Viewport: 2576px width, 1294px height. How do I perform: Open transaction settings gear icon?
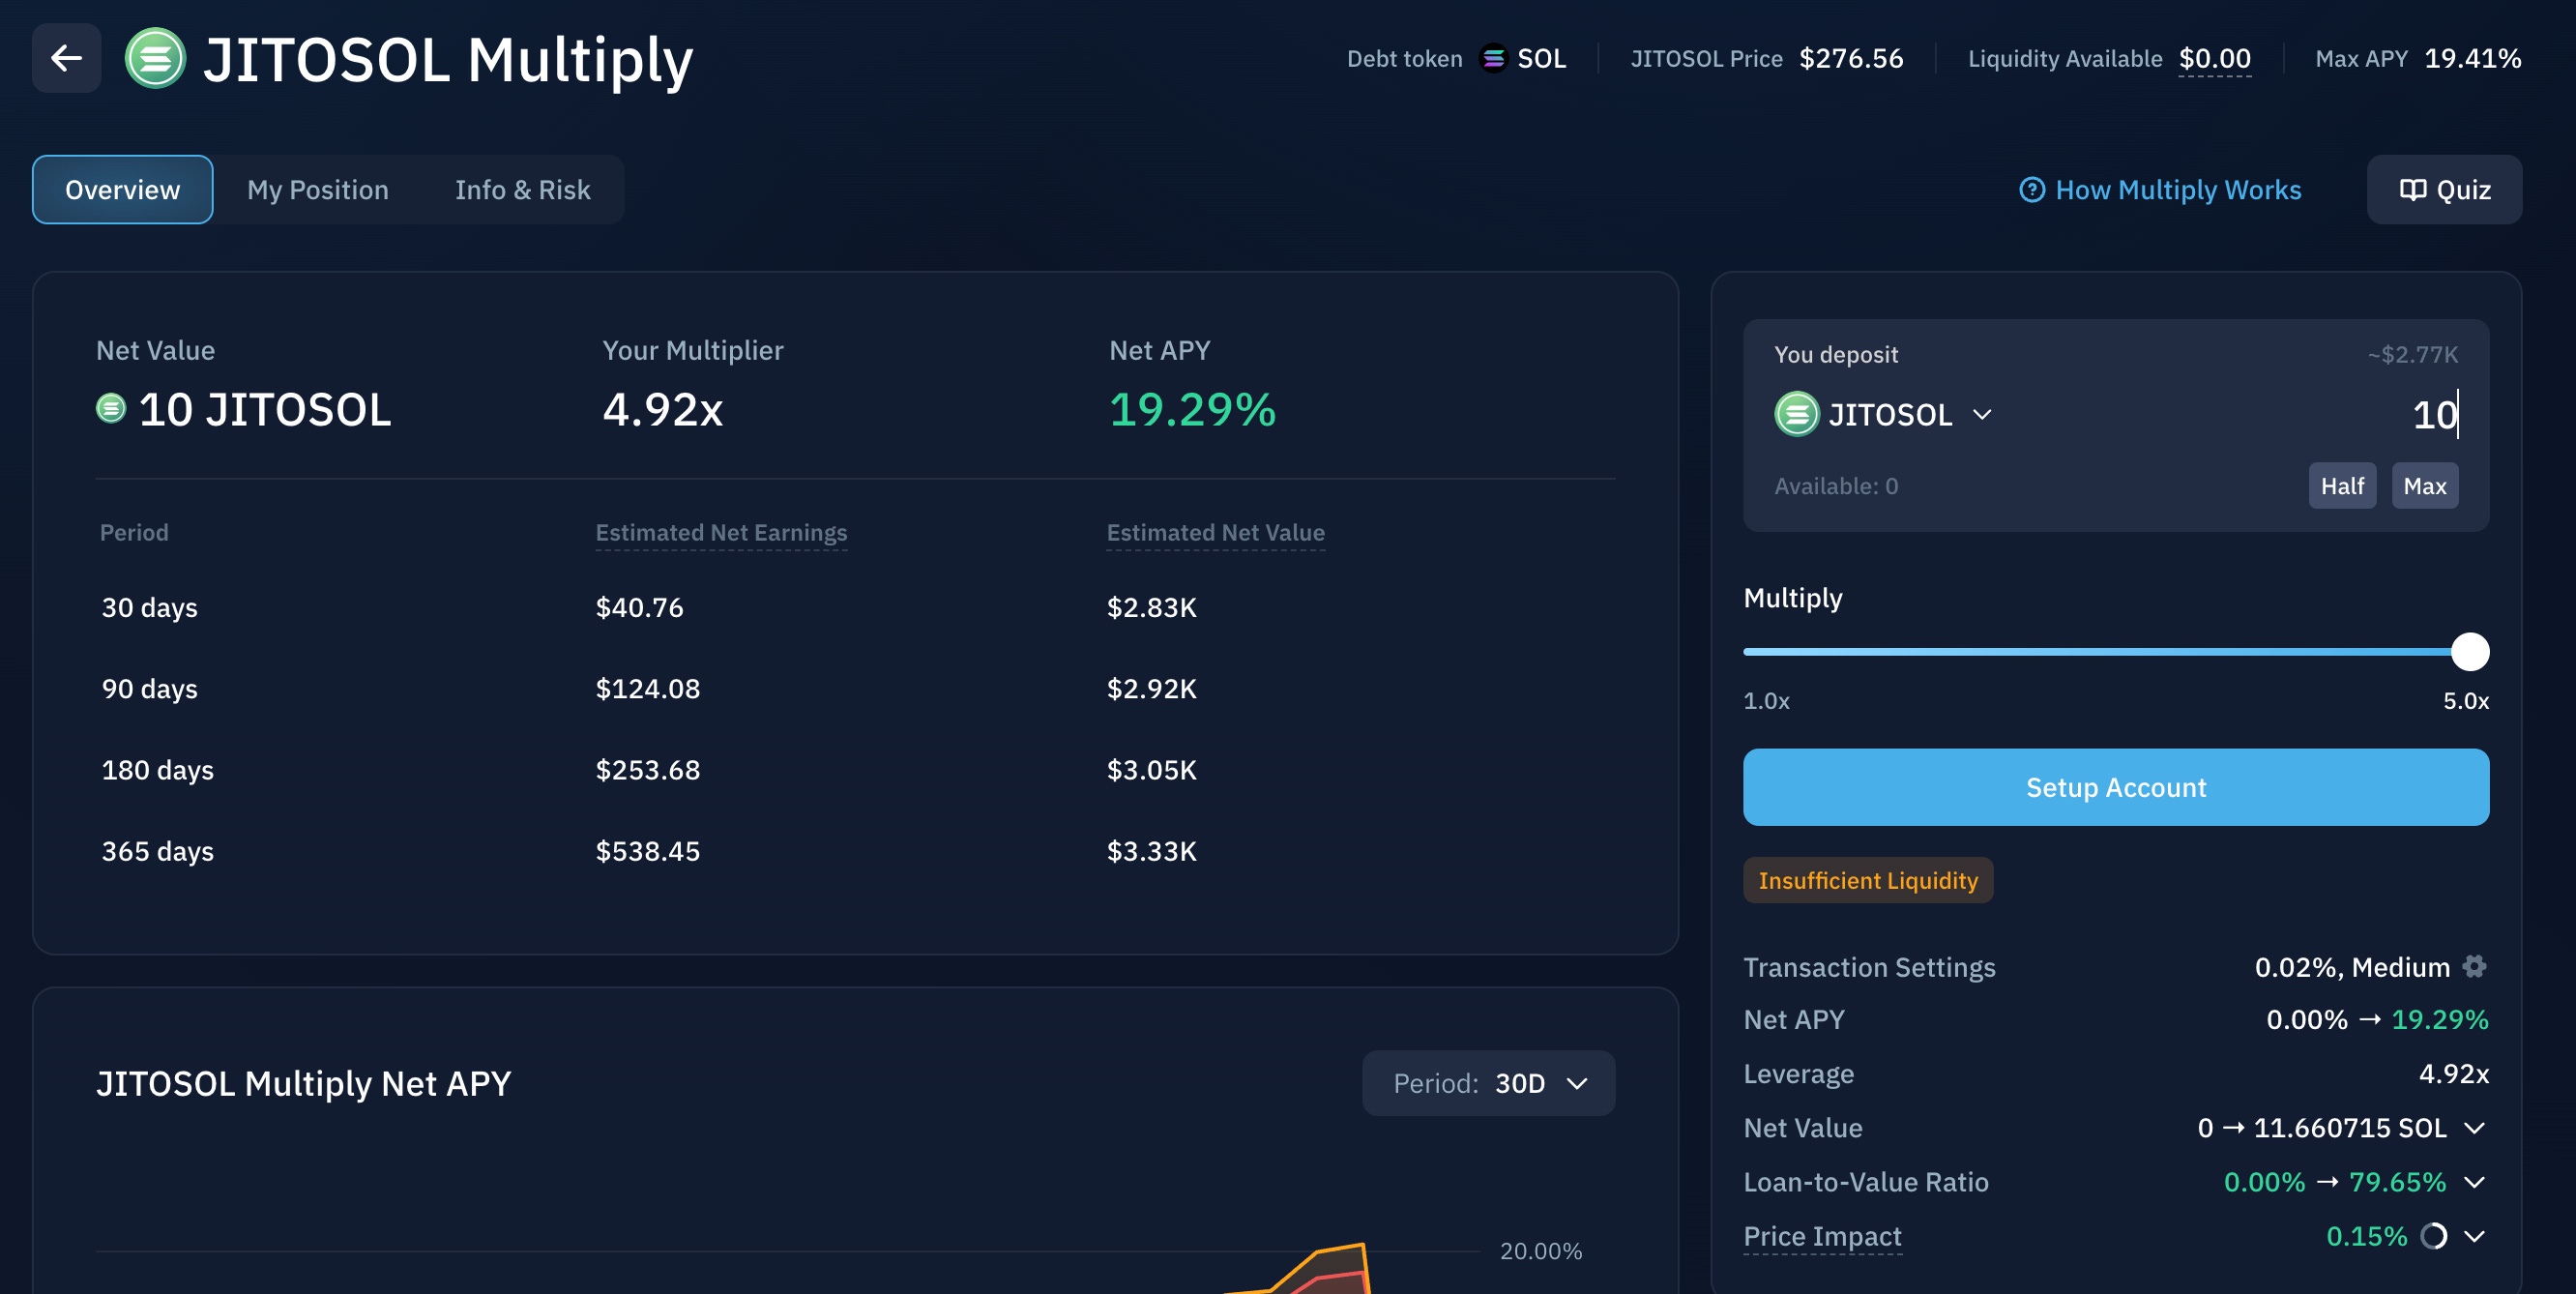(x=2475, y=966)
